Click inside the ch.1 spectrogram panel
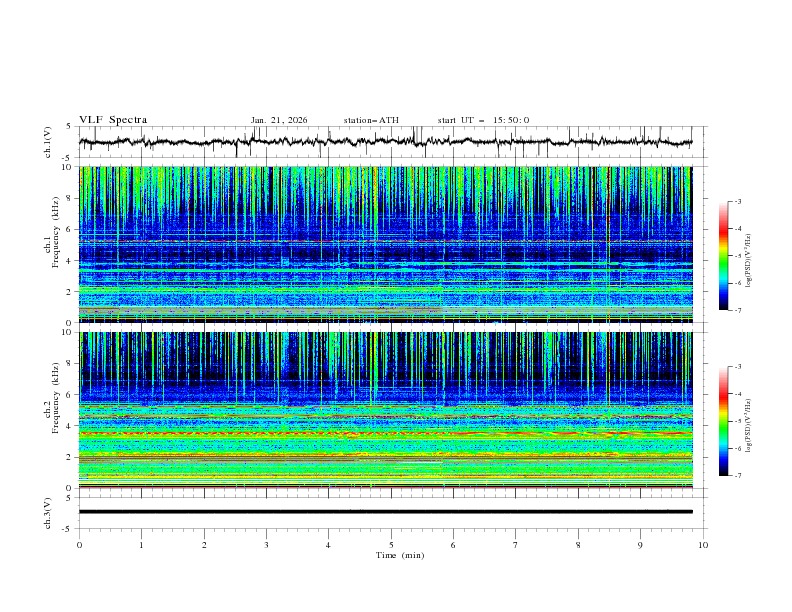792x612 pixels. [x=385, y=244]
